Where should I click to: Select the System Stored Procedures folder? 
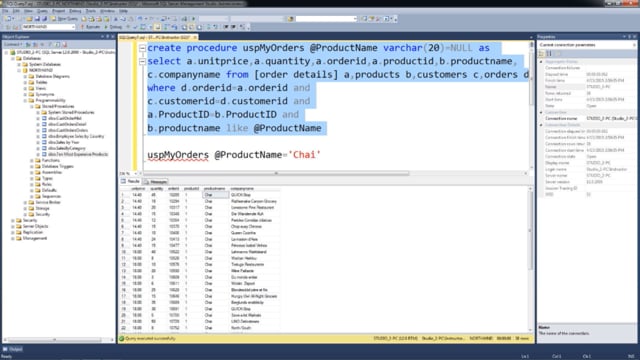tap(71, 112)
